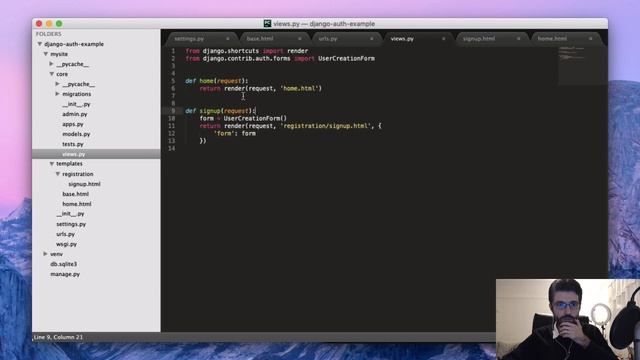Click the 'def signup(request):' line
640x360 pixels.
pos(220,111)
